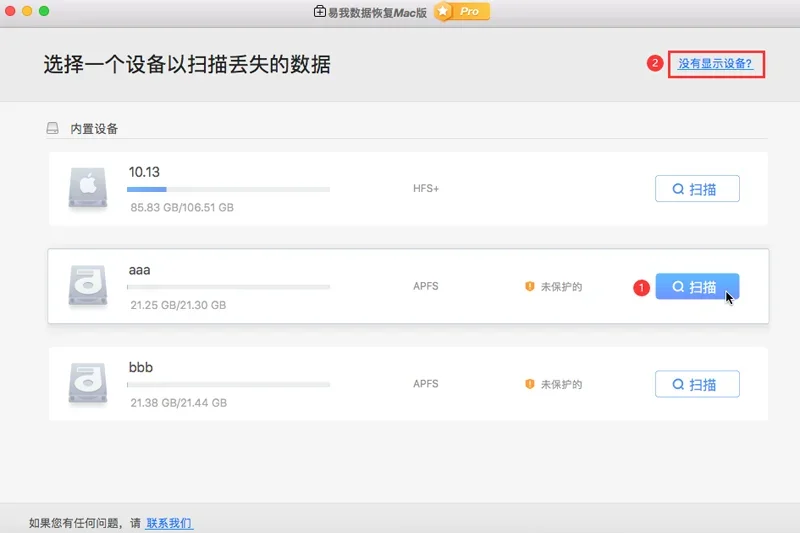Click the '内置设备' section header

(x=94, y=129)
